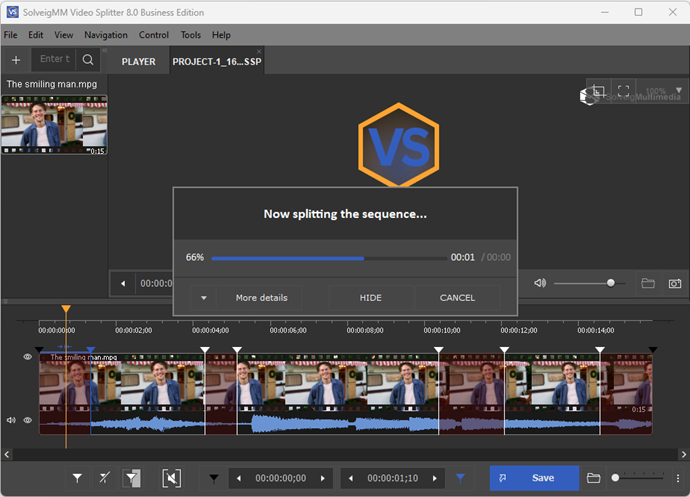This screenshot has width=690, height=497.
Task: Click the black marker at the timeline end
Action: click(x=653, y=350)
